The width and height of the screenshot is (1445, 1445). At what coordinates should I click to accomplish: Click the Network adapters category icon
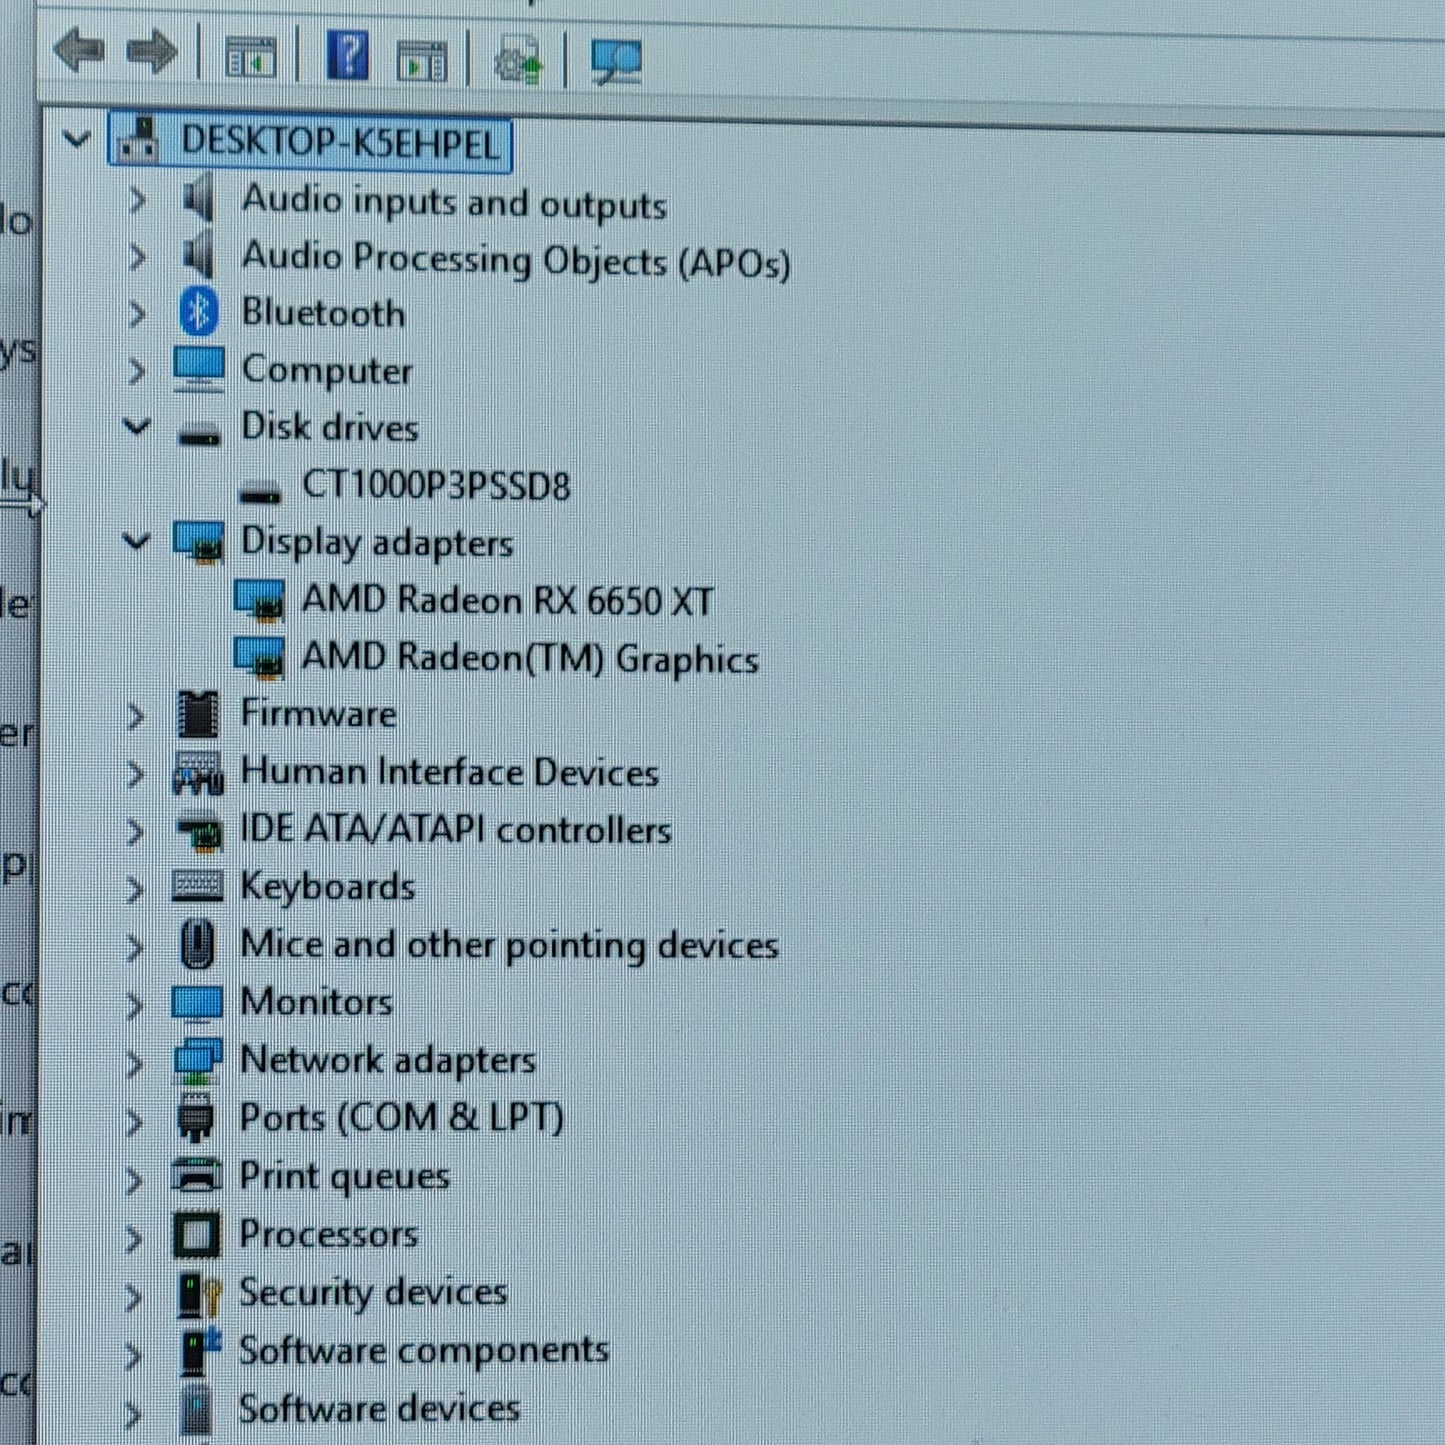tap(197, 1060)
